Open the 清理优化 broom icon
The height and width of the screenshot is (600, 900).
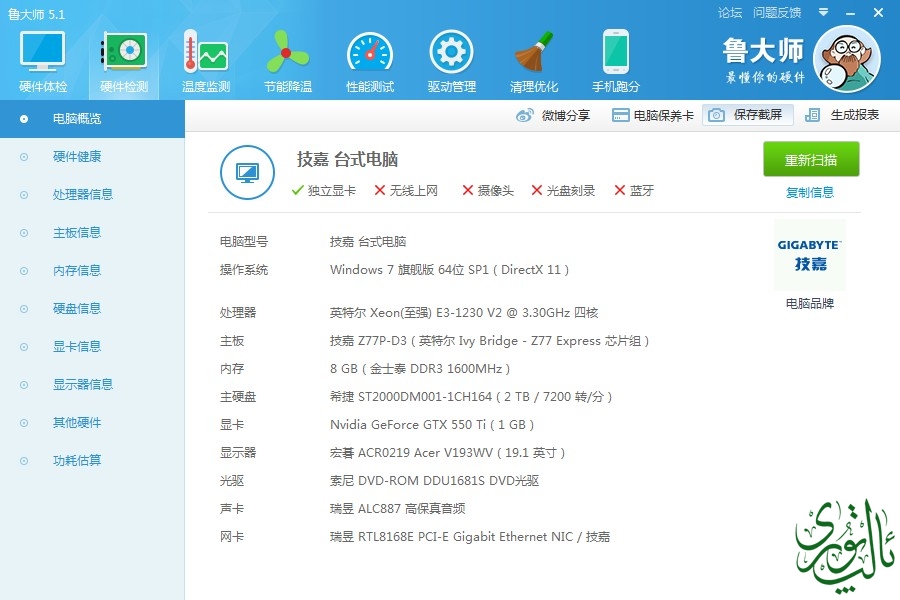534,52
